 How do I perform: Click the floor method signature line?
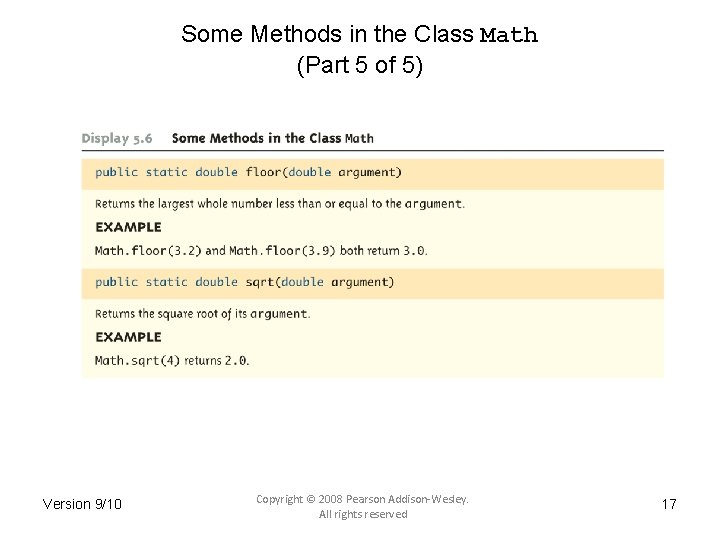pos(248,172)
